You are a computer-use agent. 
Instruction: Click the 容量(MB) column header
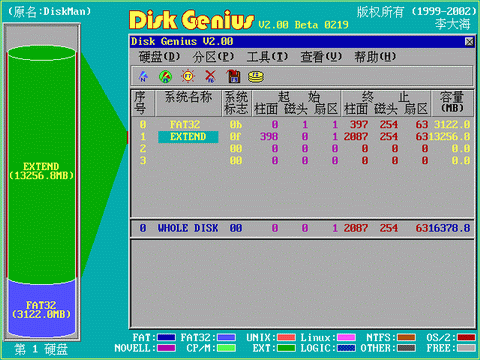click(x=452, y=102)
